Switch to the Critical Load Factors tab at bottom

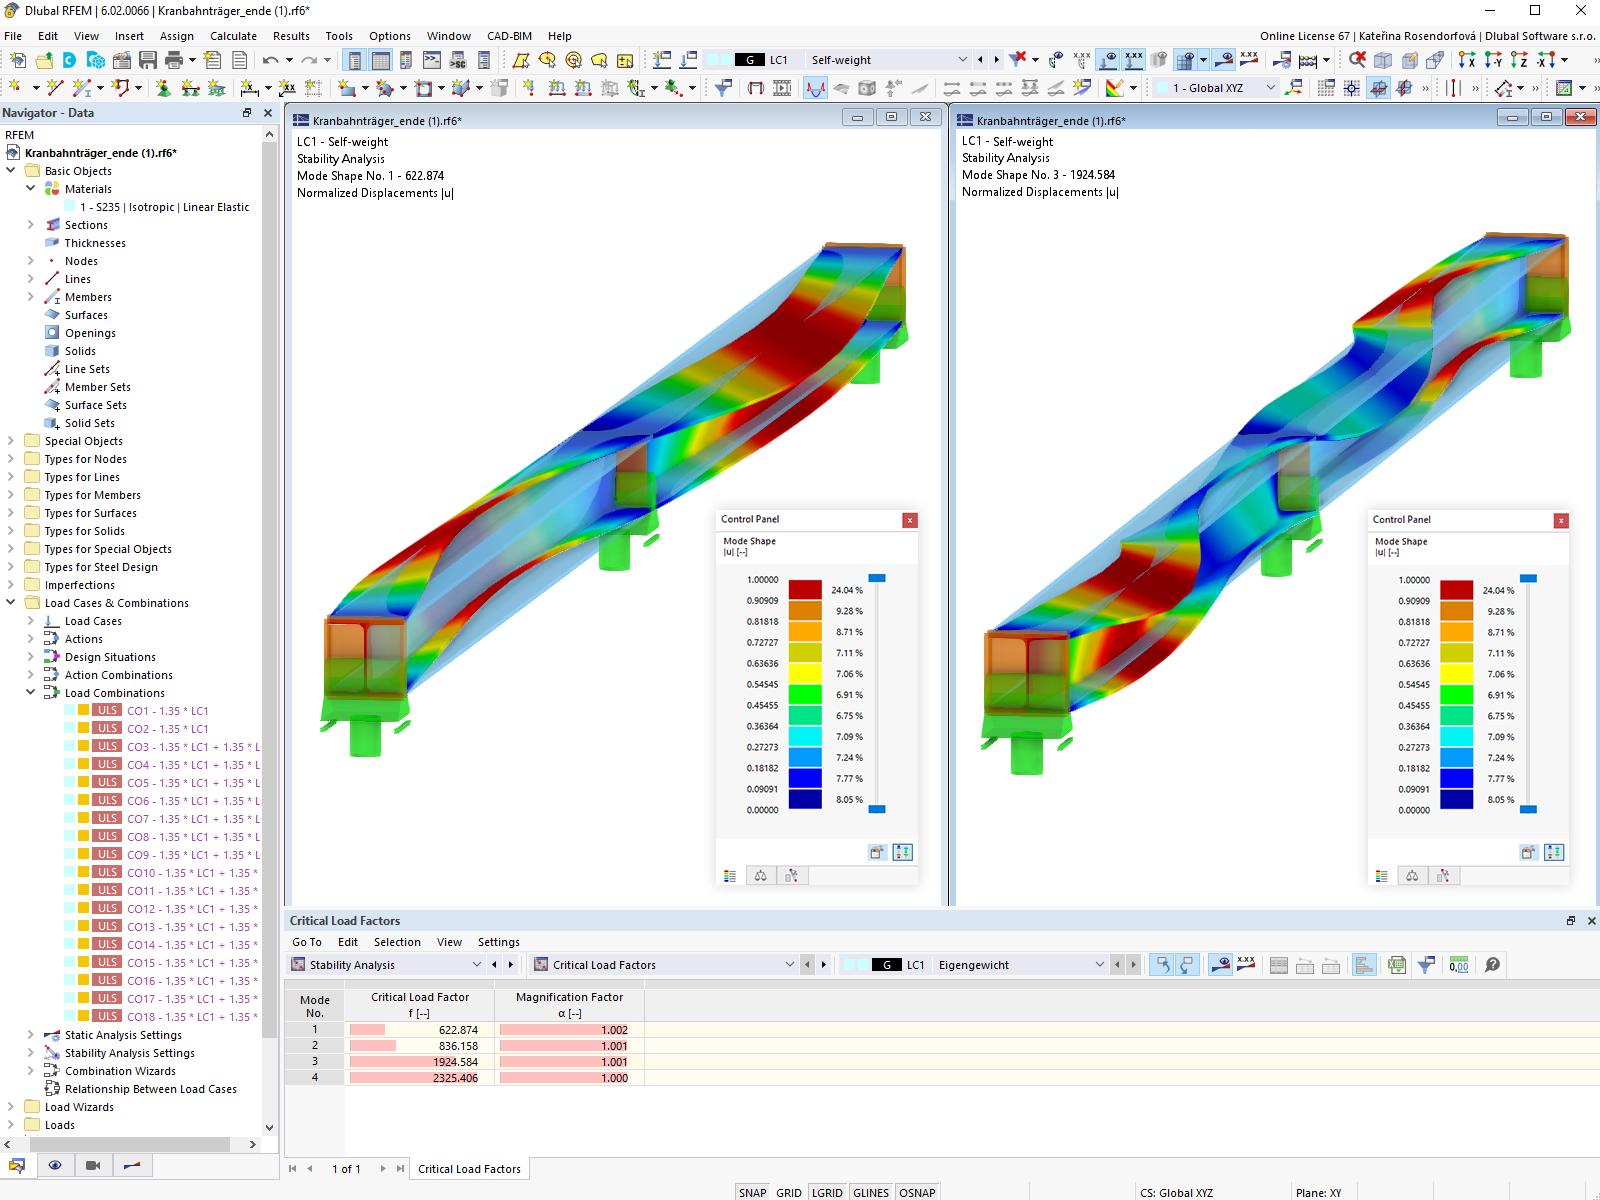[469, 1168]
